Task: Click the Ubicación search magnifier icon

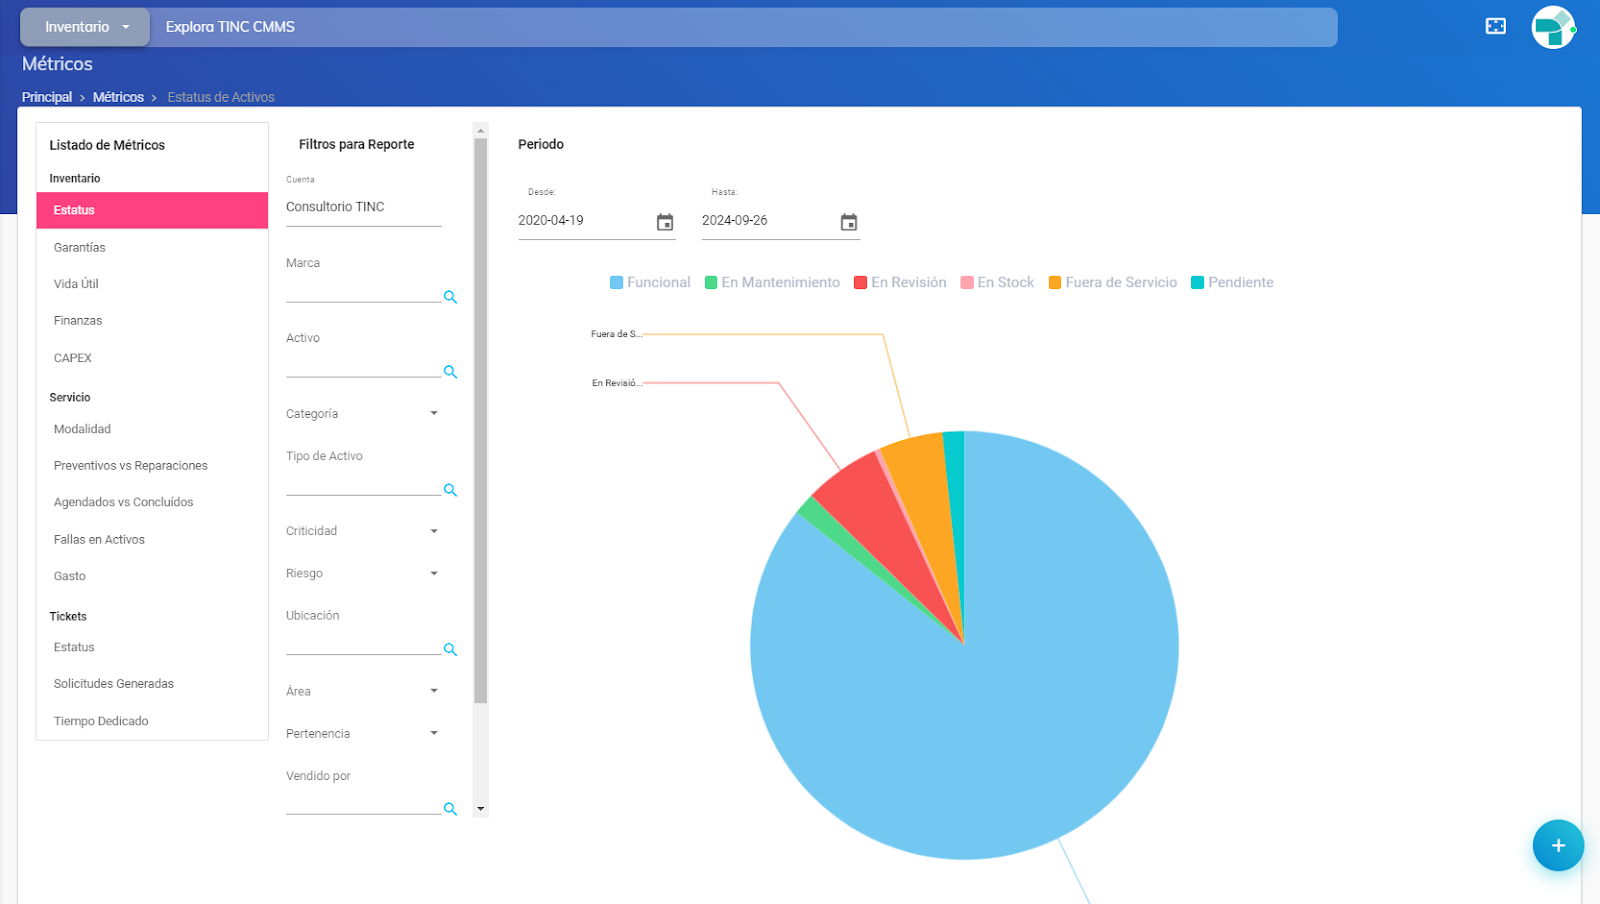Action: (450, 649)
